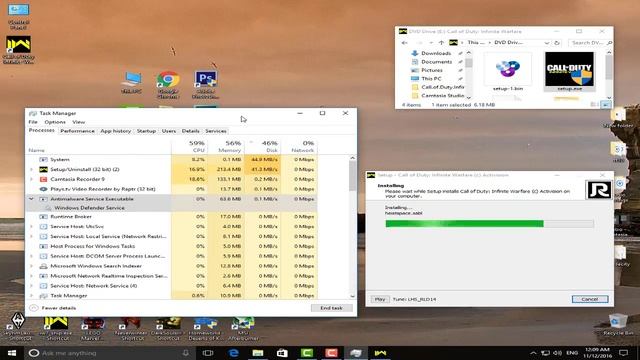
Task: Select the setup.exe file in Explorer
Action: pyautogui.click(x=569, y=71)
